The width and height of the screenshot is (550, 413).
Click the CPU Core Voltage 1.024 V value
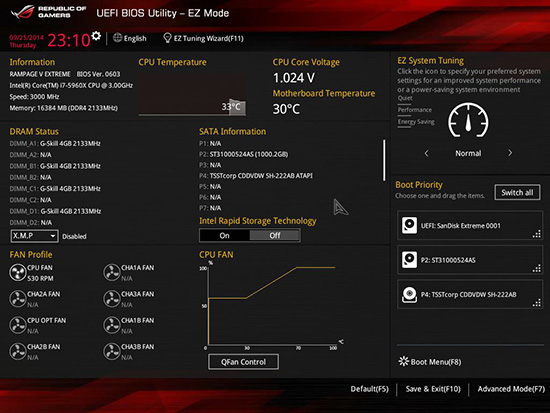click(x=294, y=78)
